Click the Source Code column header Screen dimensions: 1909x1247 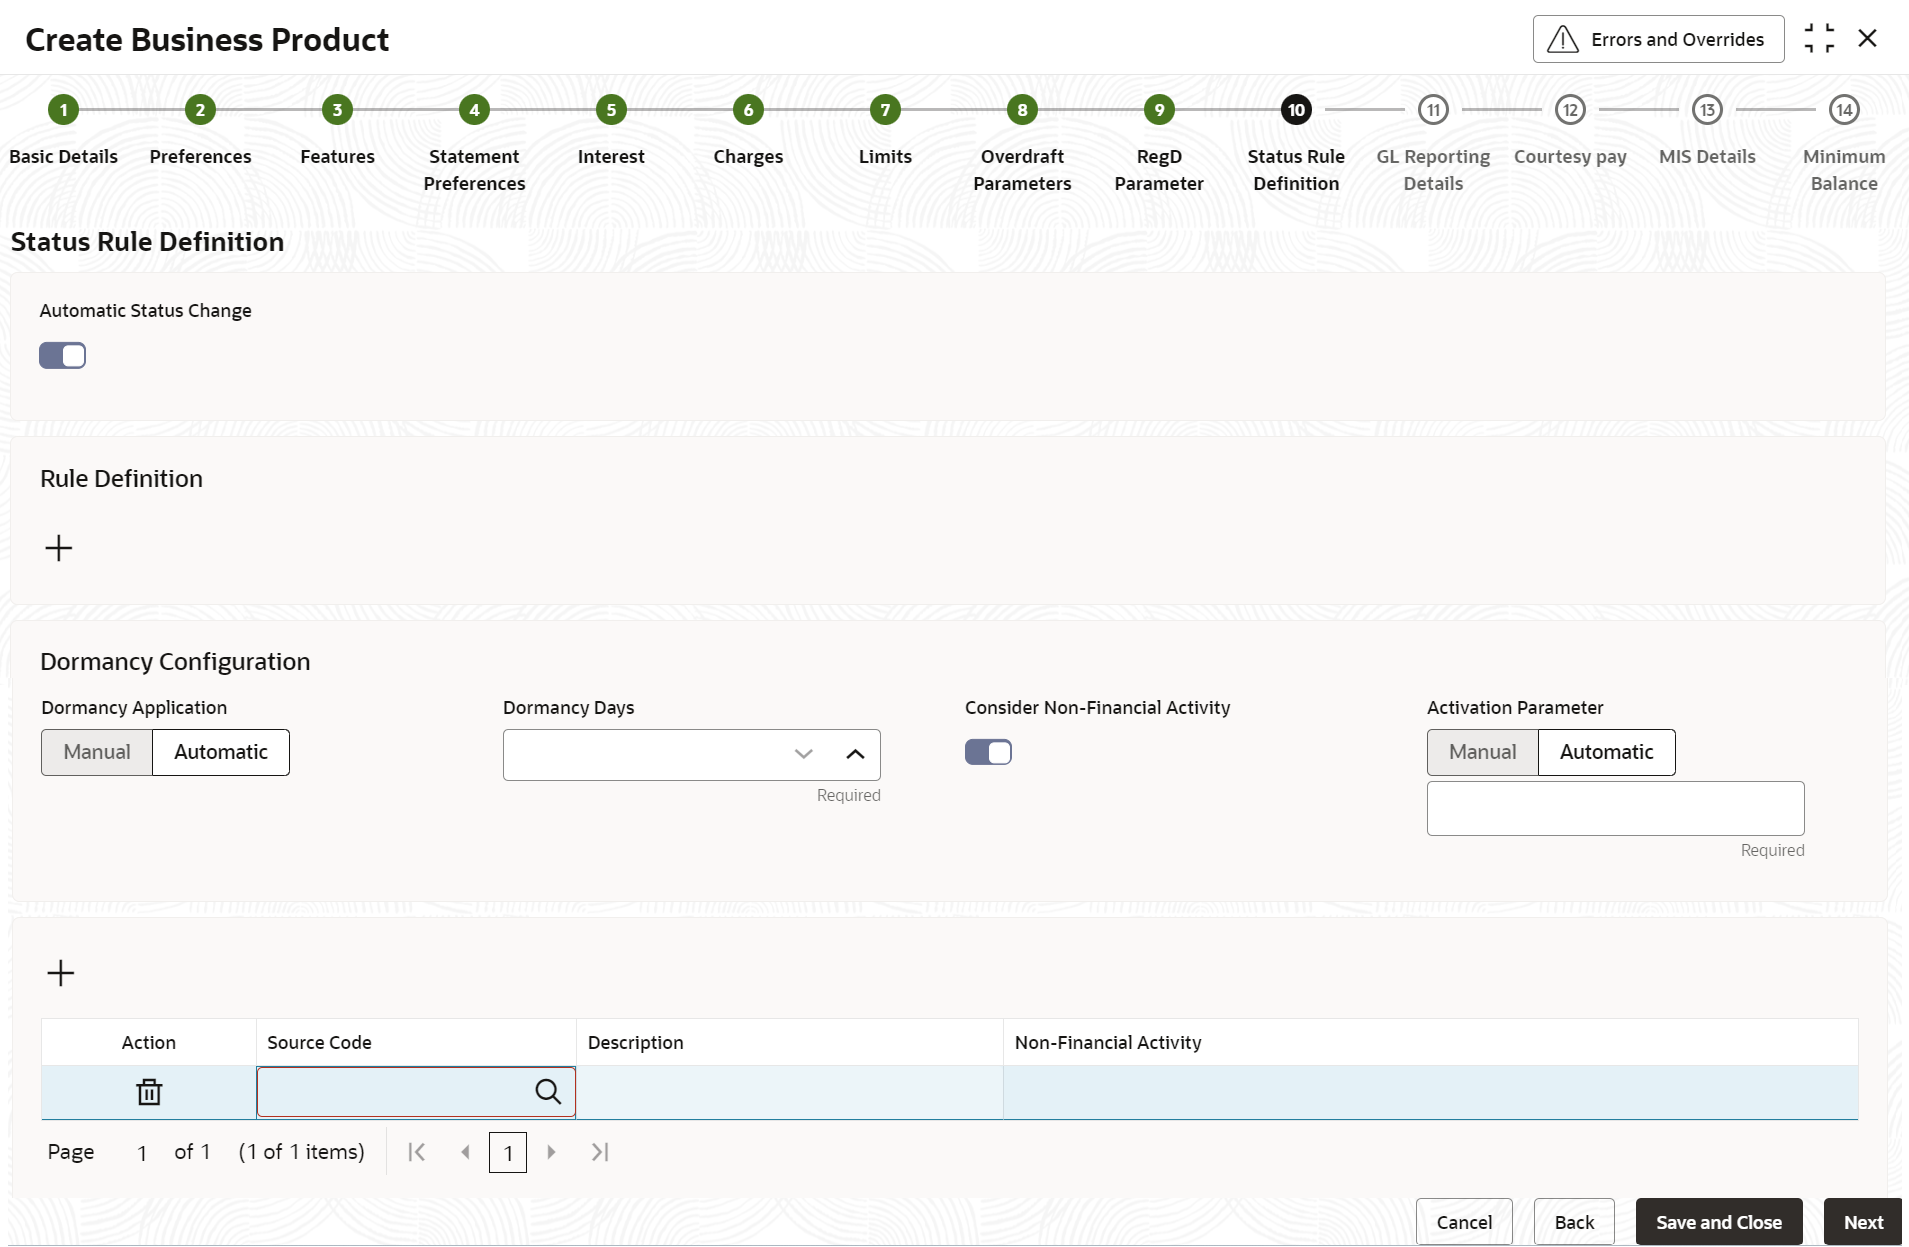coord(416,1042)
